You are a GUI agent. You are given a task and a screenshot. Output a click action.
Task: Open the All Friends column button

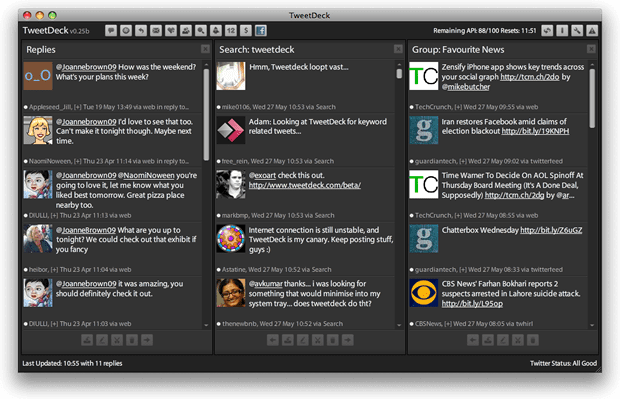coord(126,30)
